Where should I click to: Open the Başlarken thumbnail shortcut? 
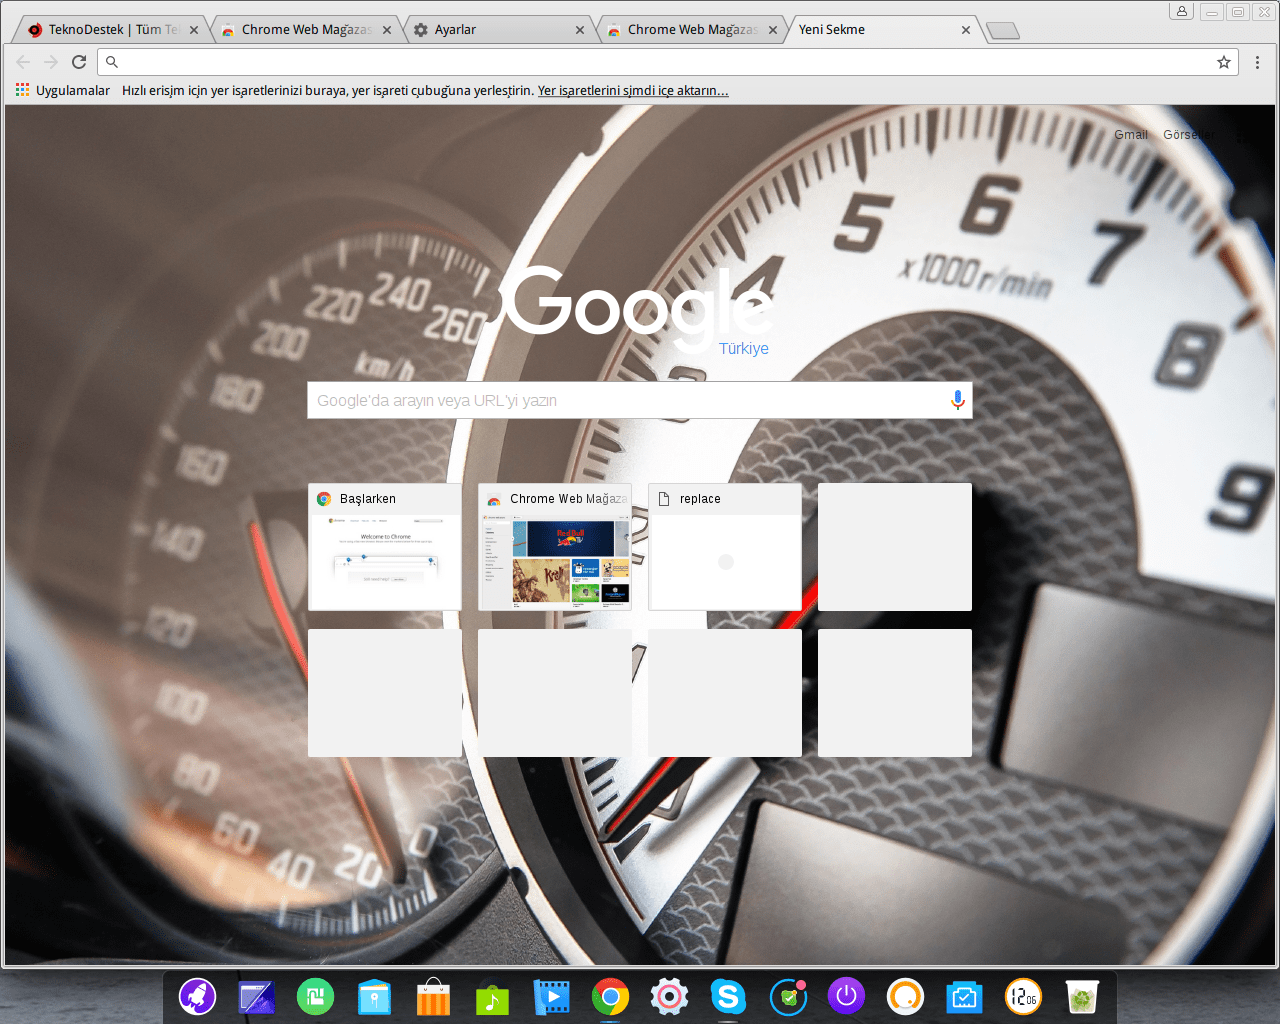(x=384, y=547)
